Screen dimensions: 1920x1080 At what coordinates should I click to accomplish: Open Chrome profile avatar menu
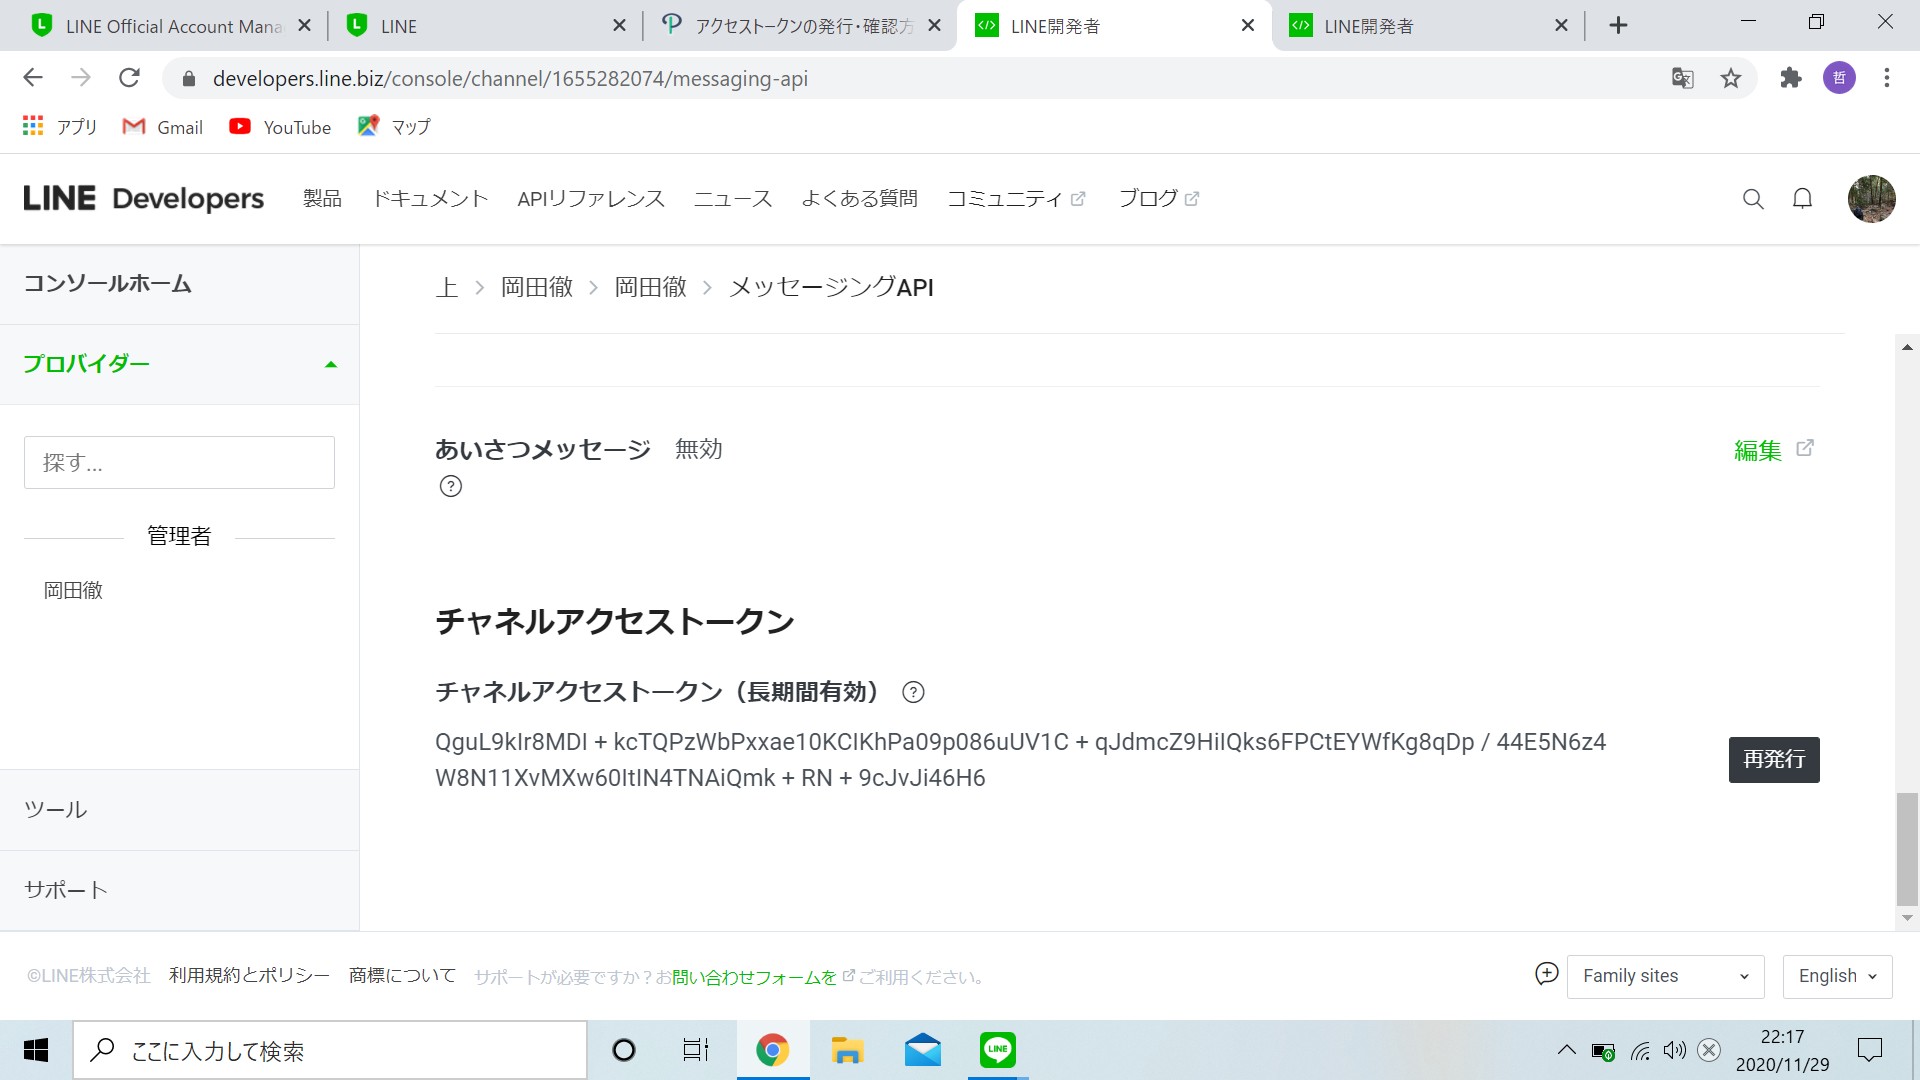[x=1839, y=78]
